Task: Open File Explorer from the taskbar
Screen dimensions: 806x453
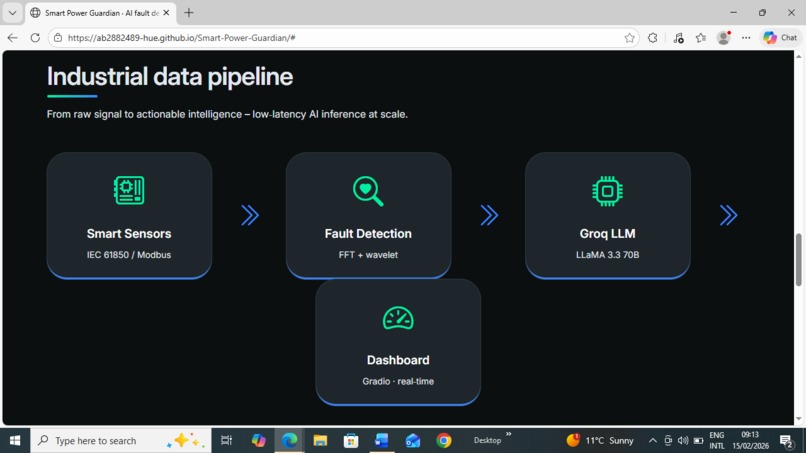Action: 320,441
